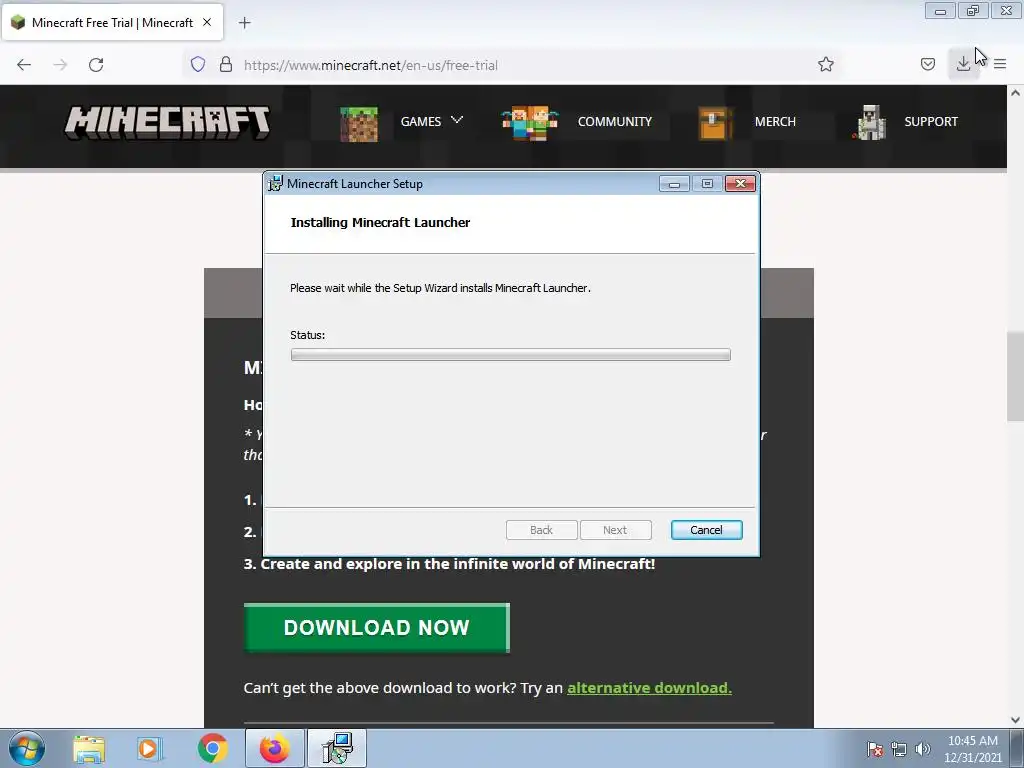This screenshot has width=1024, height=768.
Task: Minimize the Firefox browser window
Action: click(940, 10)
